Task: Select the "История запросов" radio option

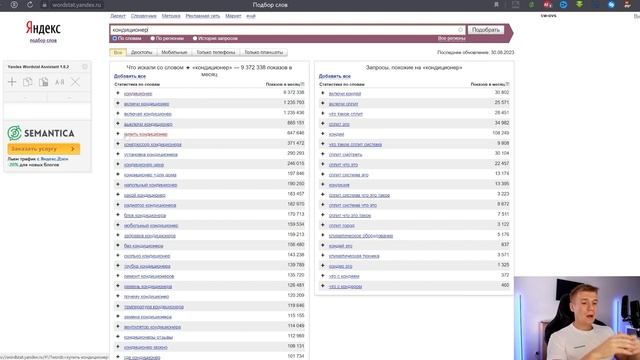Action: pos(195,38)
